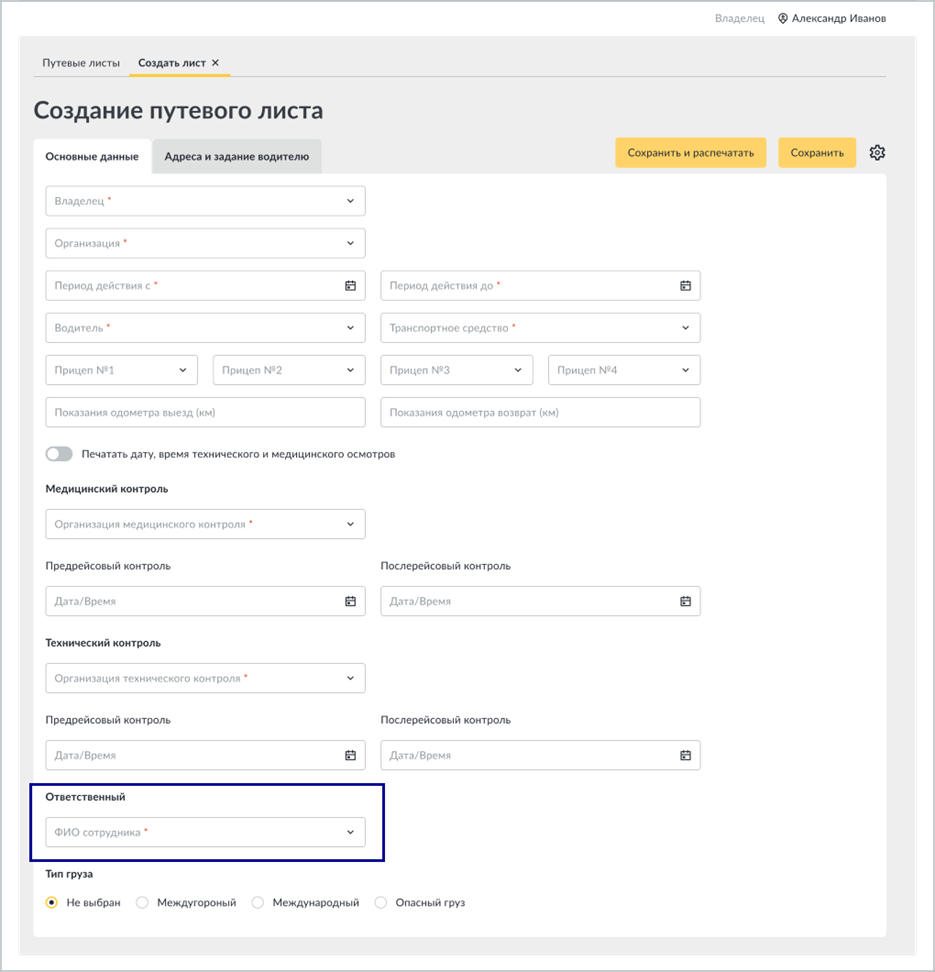This screenshot has width=935, height=972.
Task: Open calendar for medical Послерейсовый контроль date
Action: coord(685,601)
